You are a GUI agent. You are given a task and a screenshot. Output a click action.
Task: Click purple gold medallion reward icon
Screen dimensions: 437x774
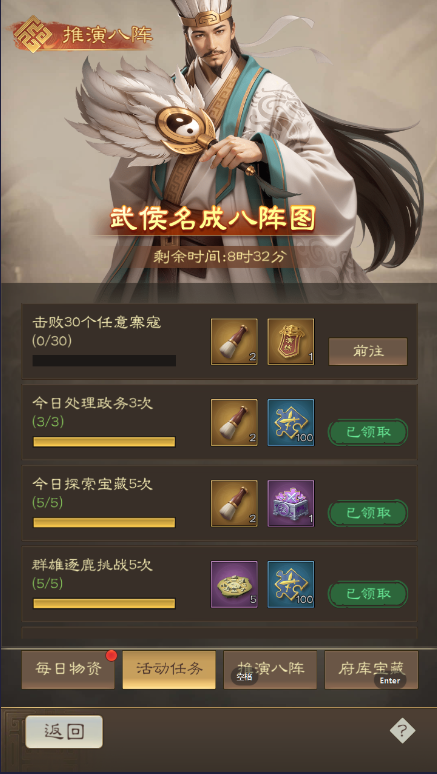click(234, 584)
